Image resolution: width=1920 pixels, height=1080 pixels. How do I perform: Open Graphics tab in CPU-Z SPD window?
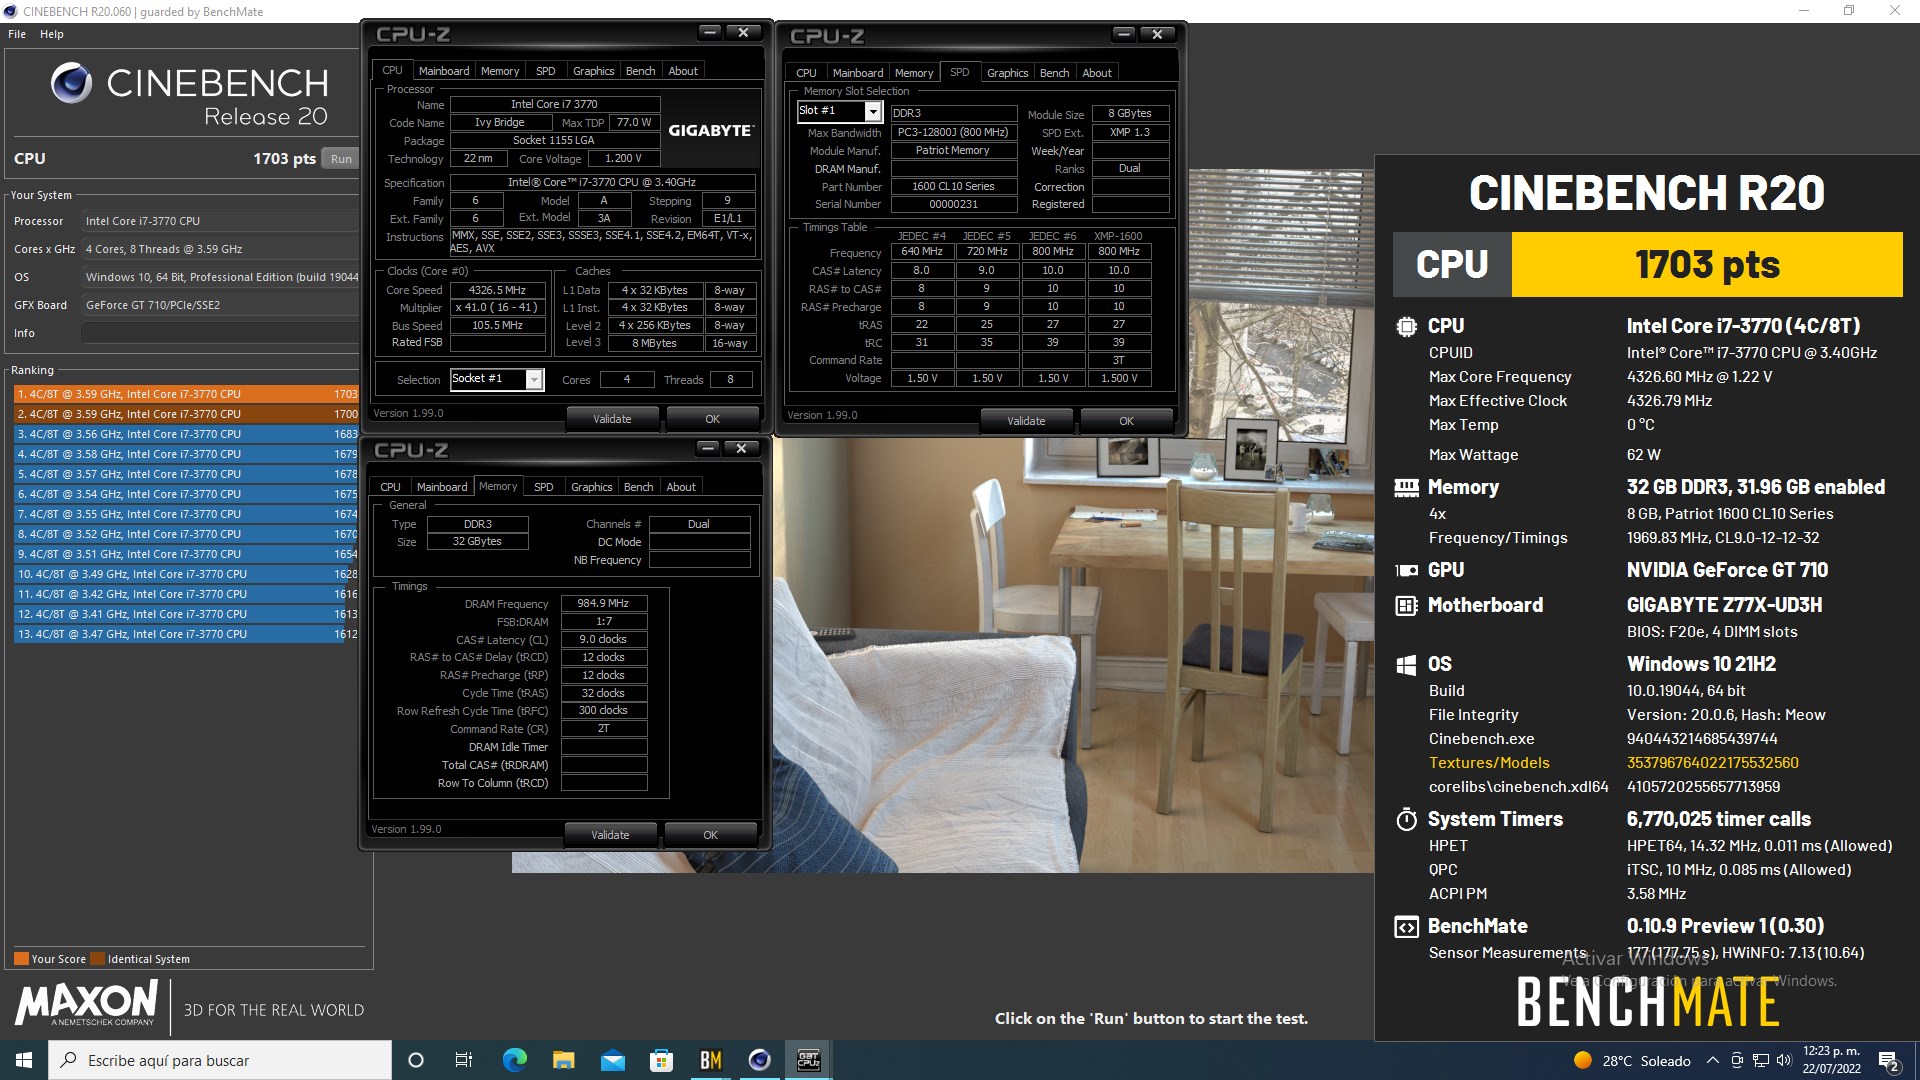click(x=1007, y=73)
